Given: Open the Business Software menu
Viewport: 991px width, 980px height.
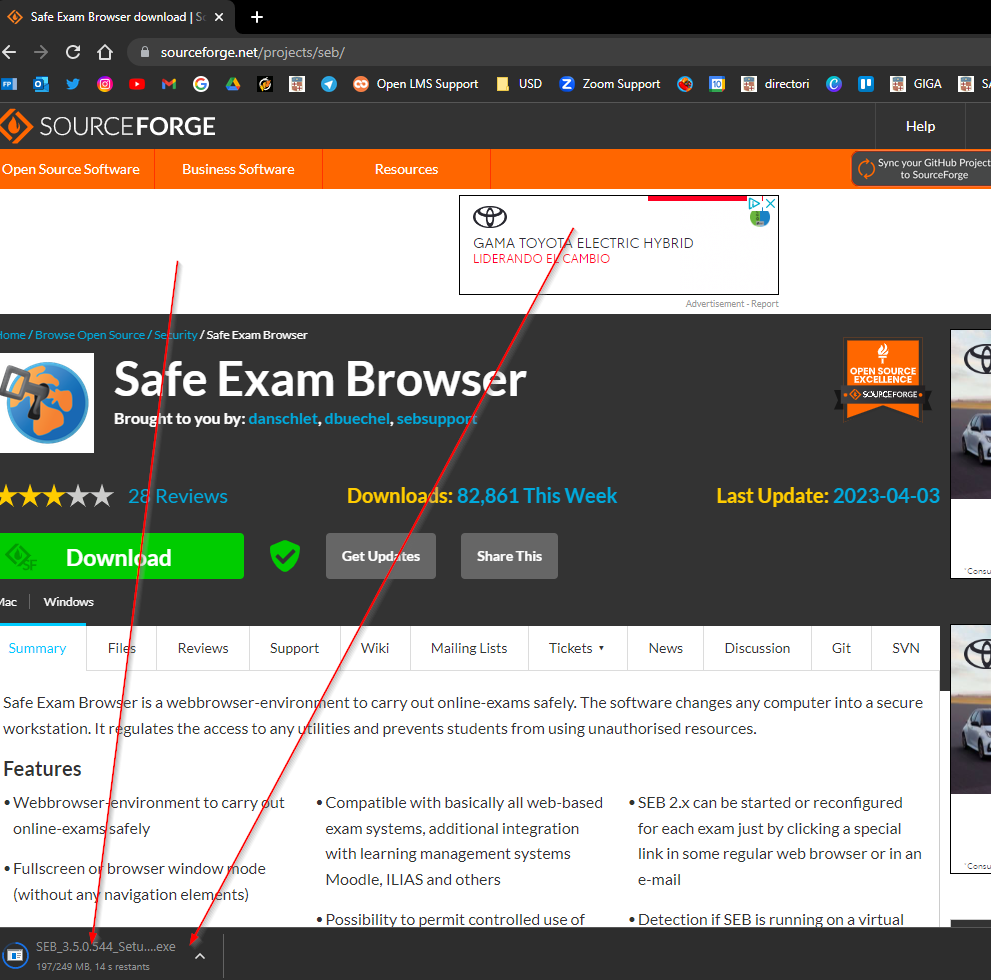Looking at the screenshot, I should point(238,169).
